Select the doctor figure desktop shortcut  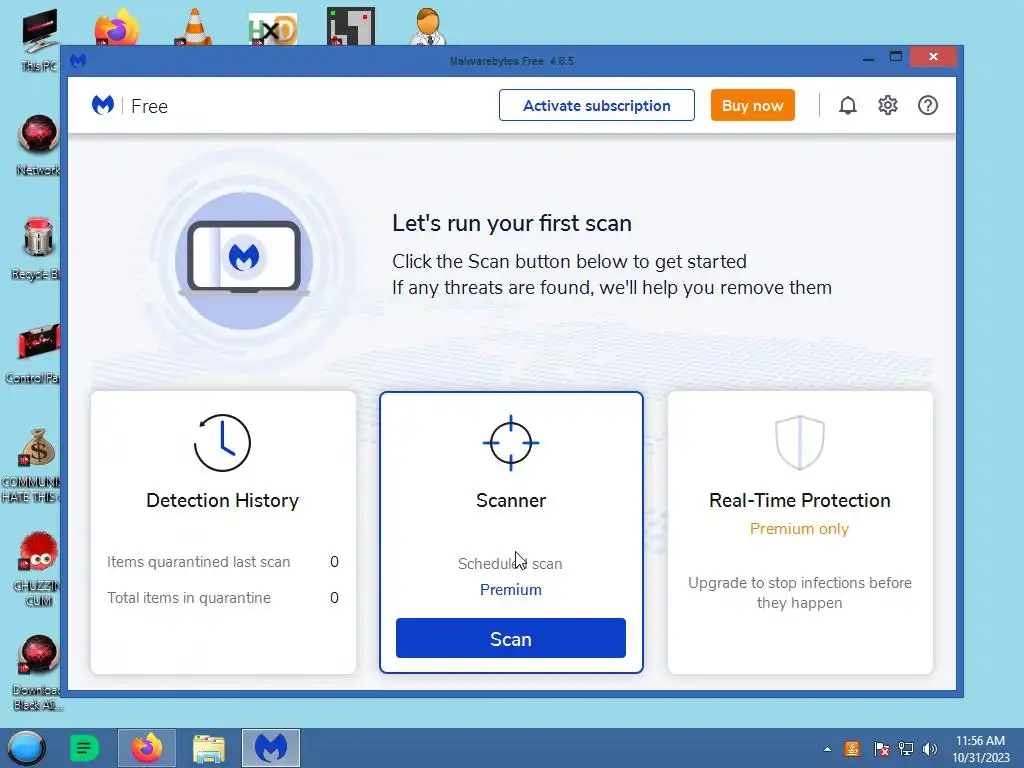[428, 27]
